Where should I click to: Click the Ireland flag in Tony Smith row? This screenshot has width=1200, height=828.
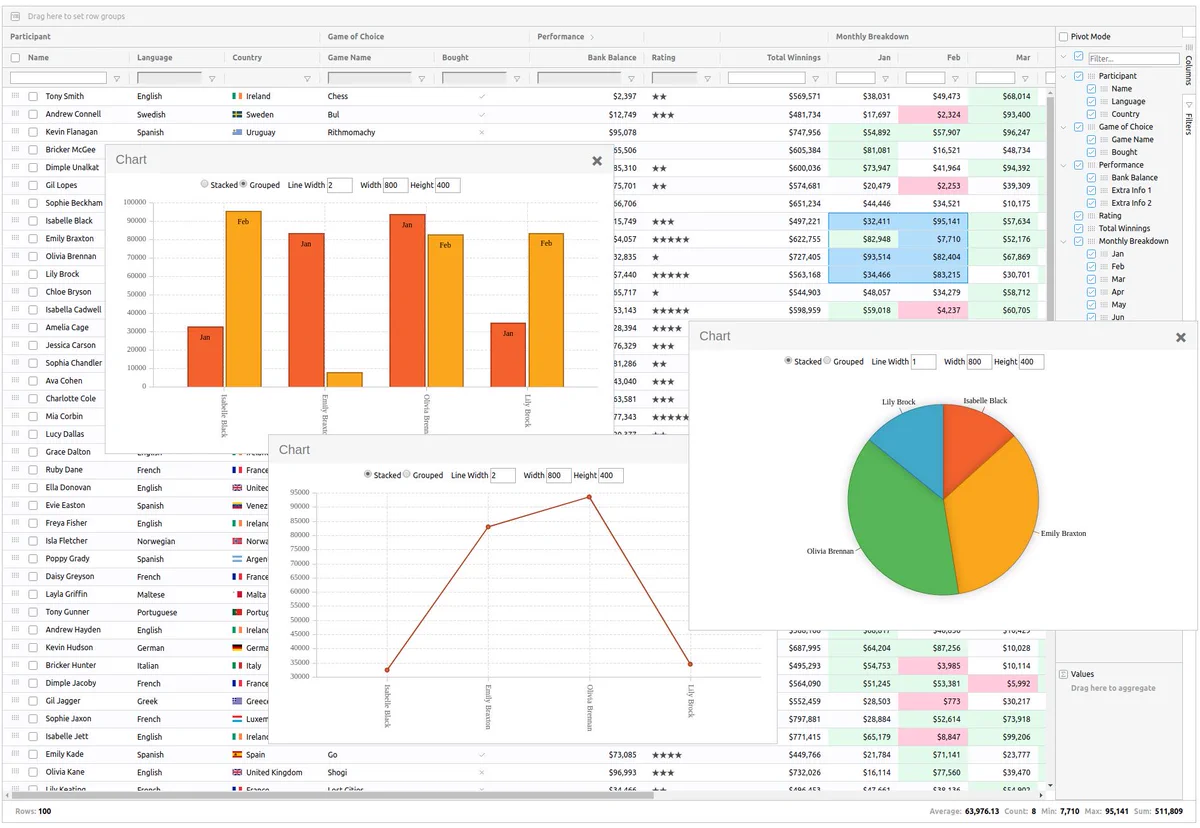(x=237, y=96)
